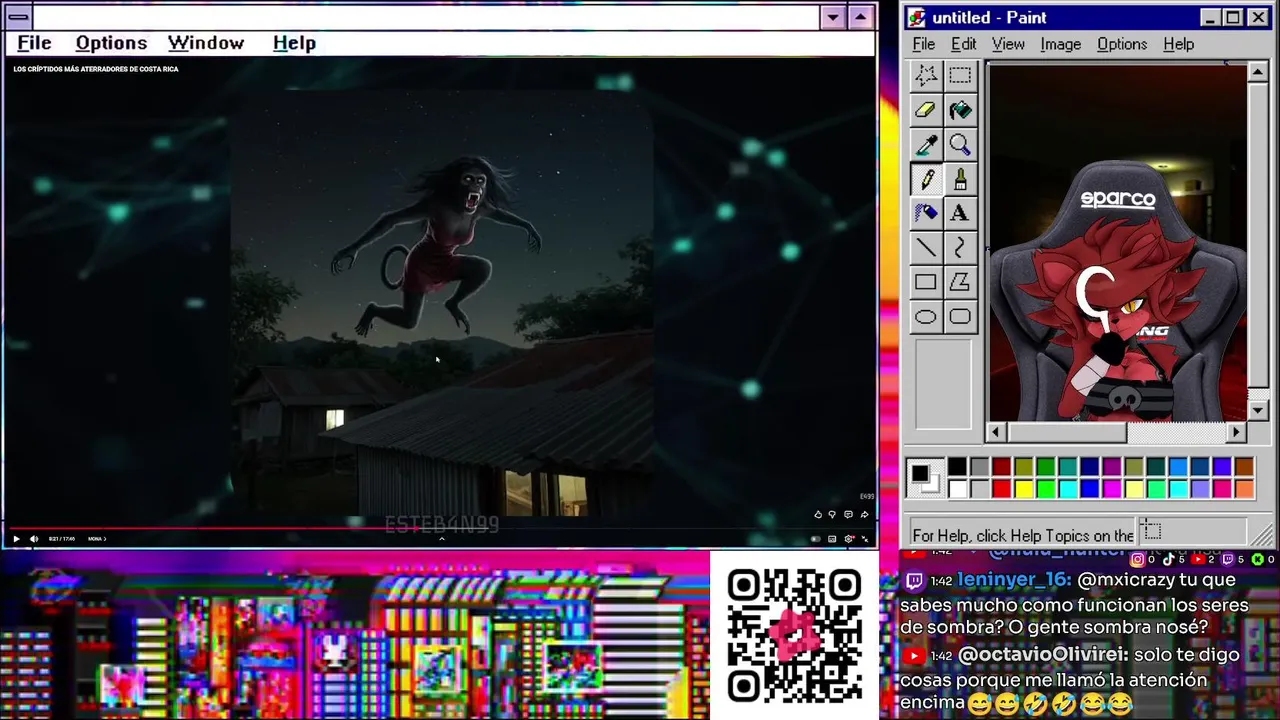Click the video player settings gear
This screenshot has width=1280, height=720.
point(849,539)
